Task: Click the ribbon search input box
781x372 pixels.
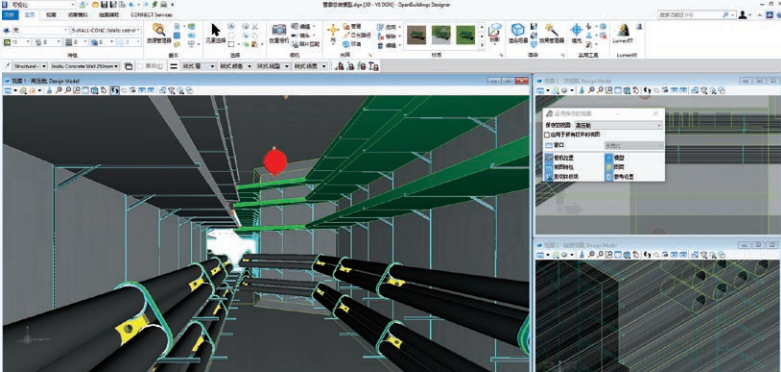Action: (695, 15)
